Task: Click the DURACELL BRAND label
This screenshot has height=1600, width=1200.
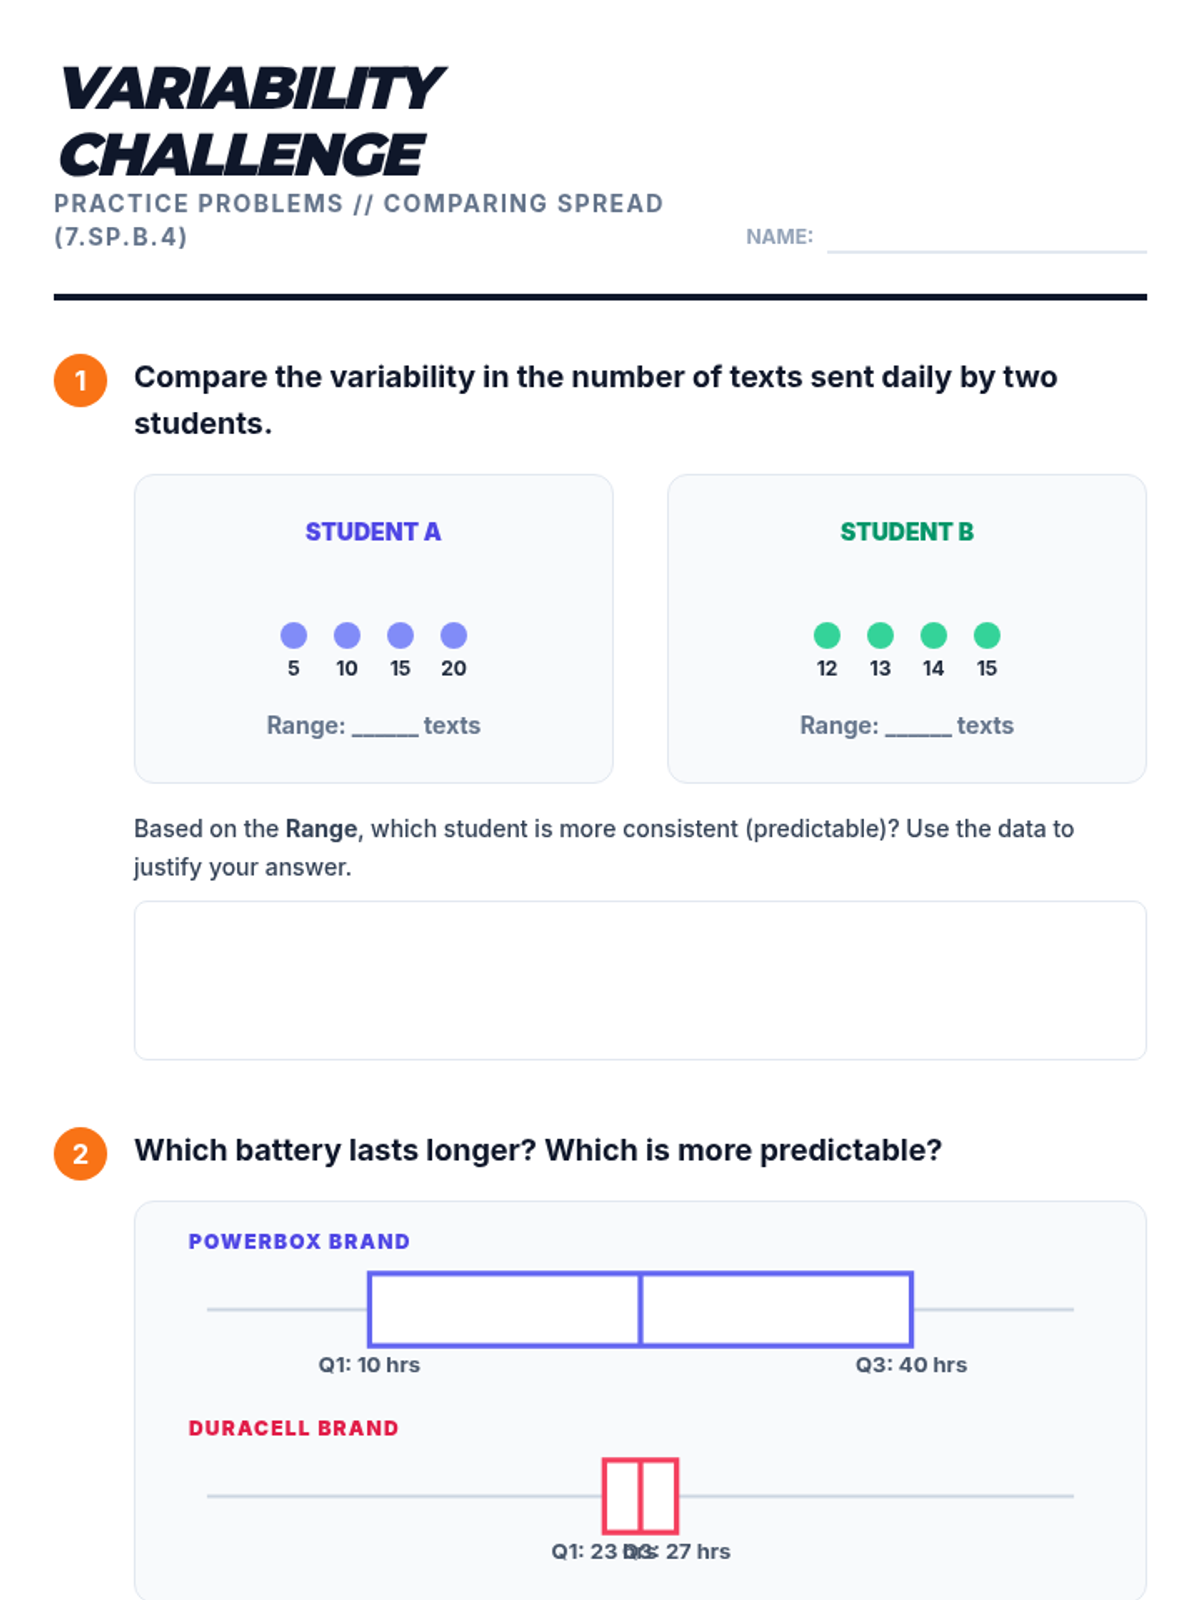Action: tap(293, 1428)
